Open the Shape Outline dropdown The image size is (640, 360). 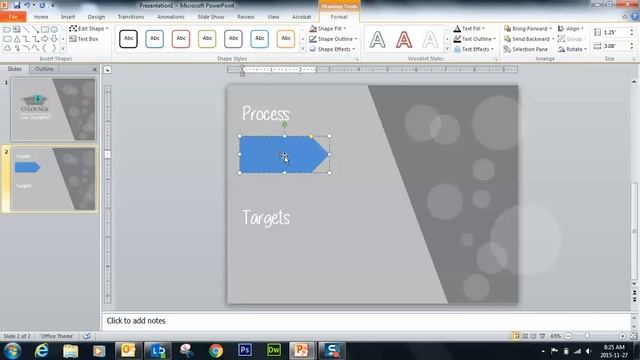333,39
